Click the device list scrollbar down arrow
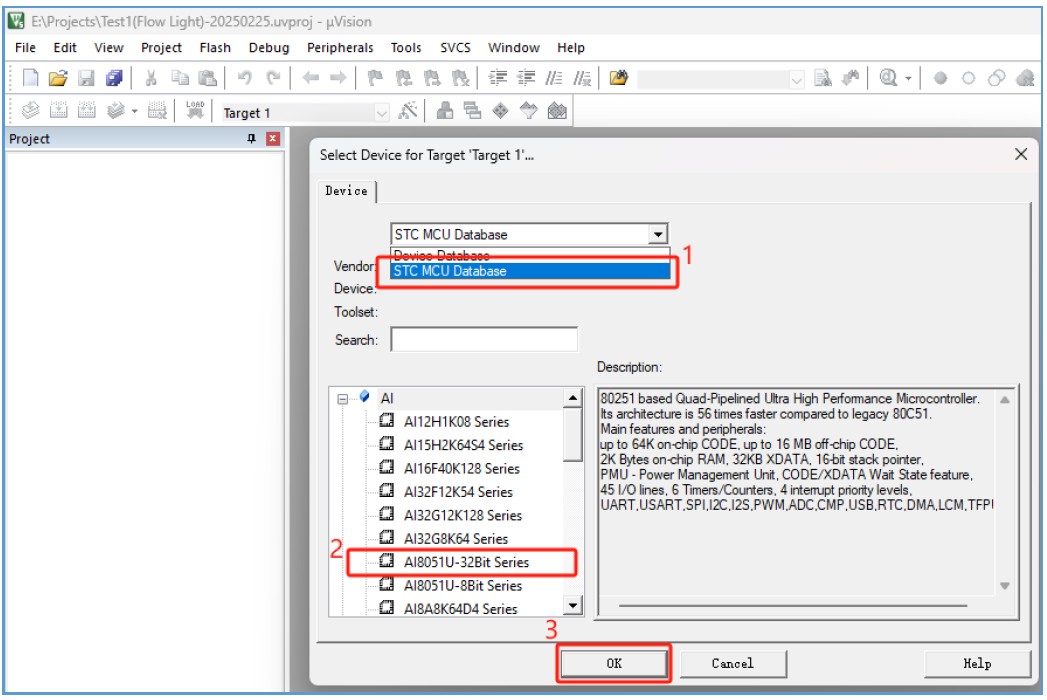The width and height of the screenshot is (1047, 700). click(573, 606)
